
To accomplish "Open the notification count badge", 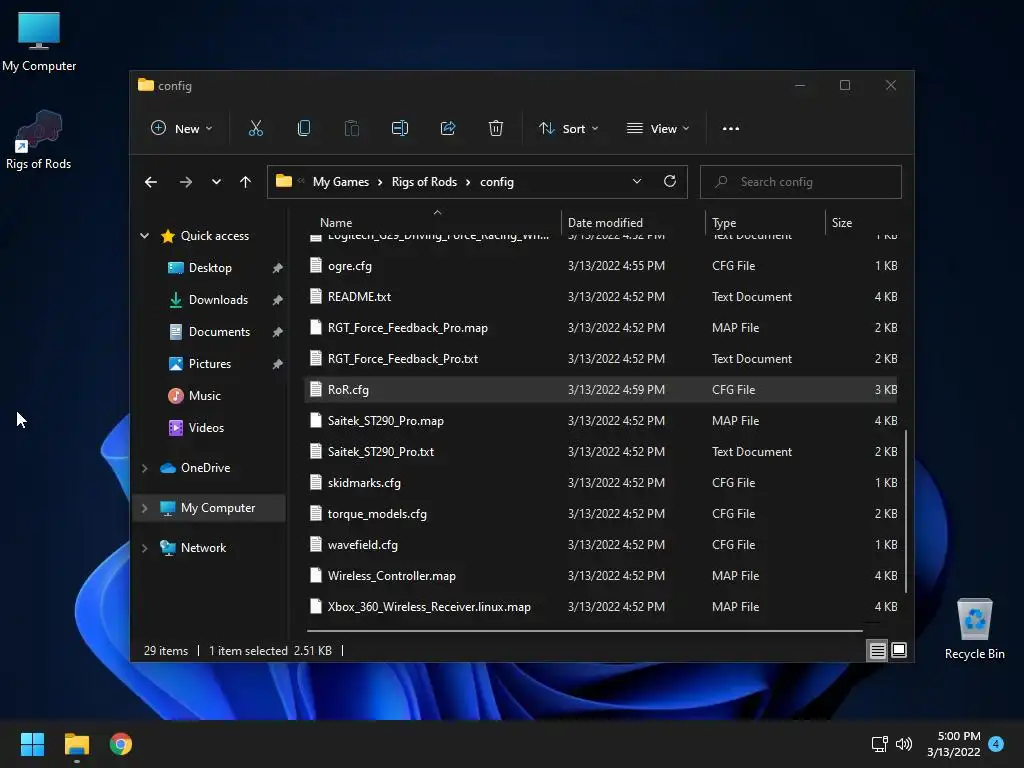I will pos(996,743).
